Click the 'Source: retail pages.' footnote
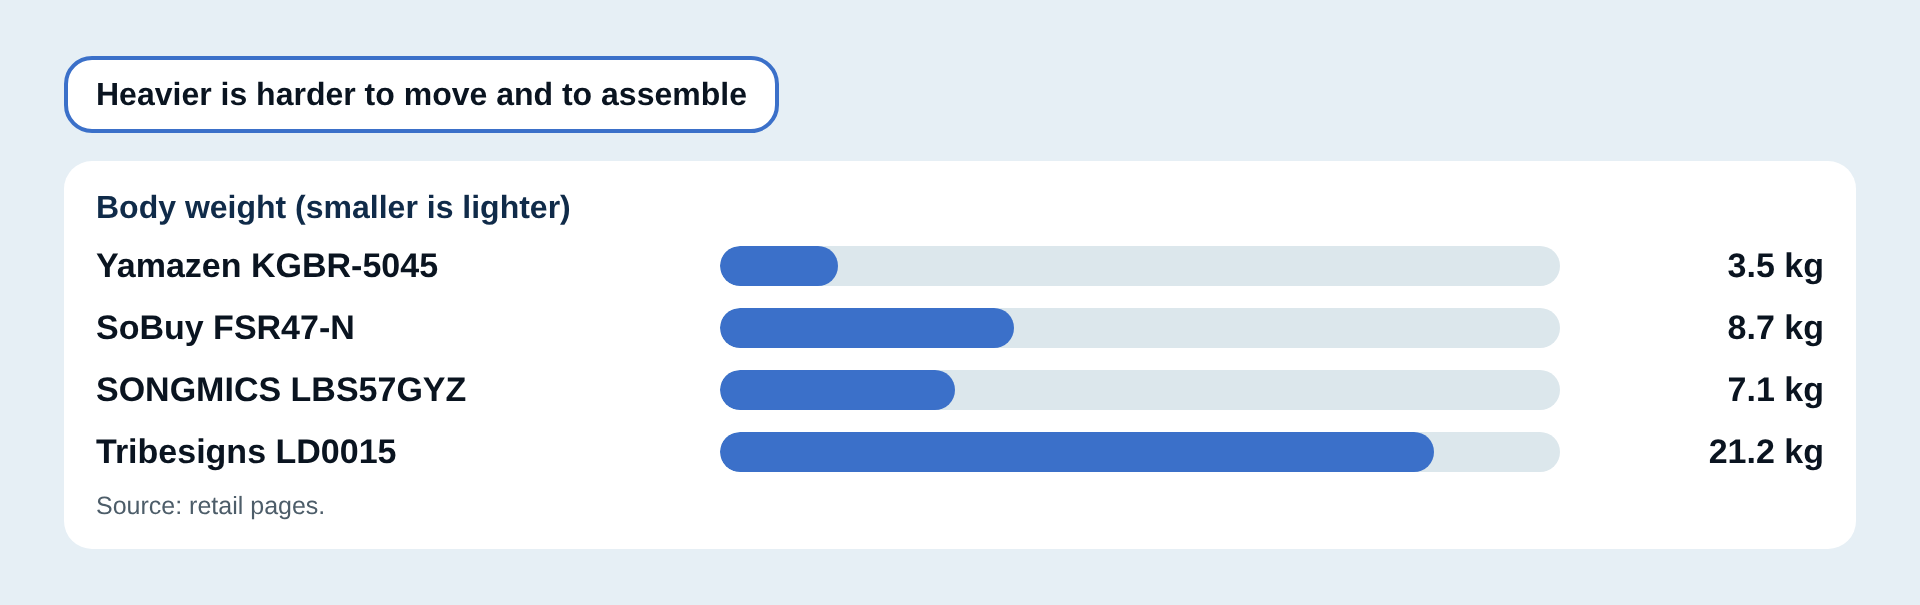Screen dimensions: 1920x605 [210, 506]
